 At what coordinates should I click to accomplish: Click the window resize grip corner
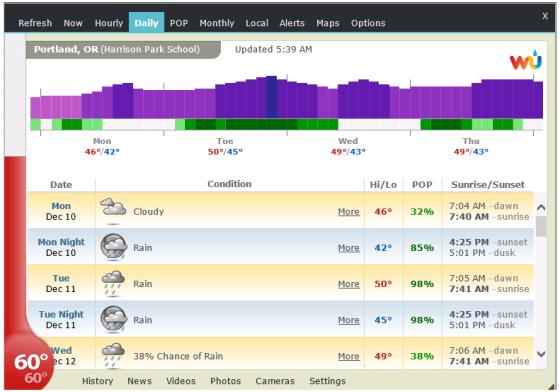552,387
